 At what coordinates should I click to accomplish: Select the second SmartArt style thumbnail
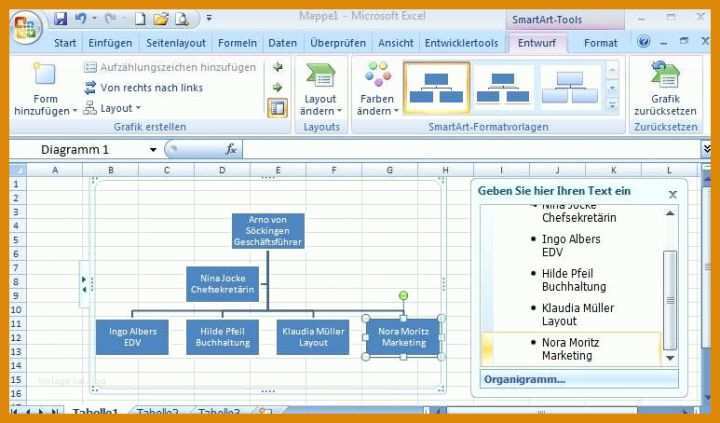tap(503, 88)
